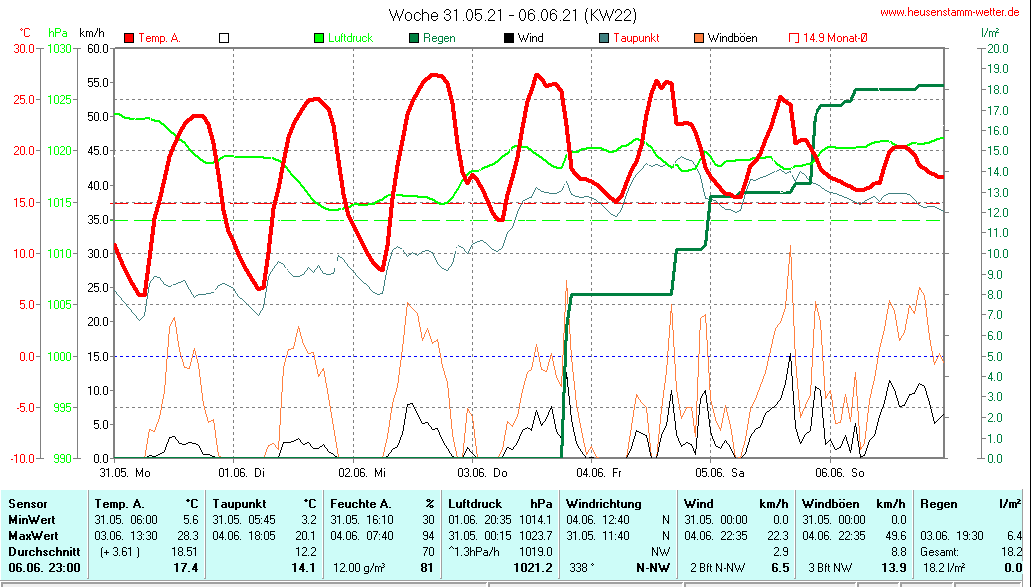The width and height of the screenshot is (1034, 587).
Task: Click the red Temp. A. legend swatch
Action: [129, 38]
